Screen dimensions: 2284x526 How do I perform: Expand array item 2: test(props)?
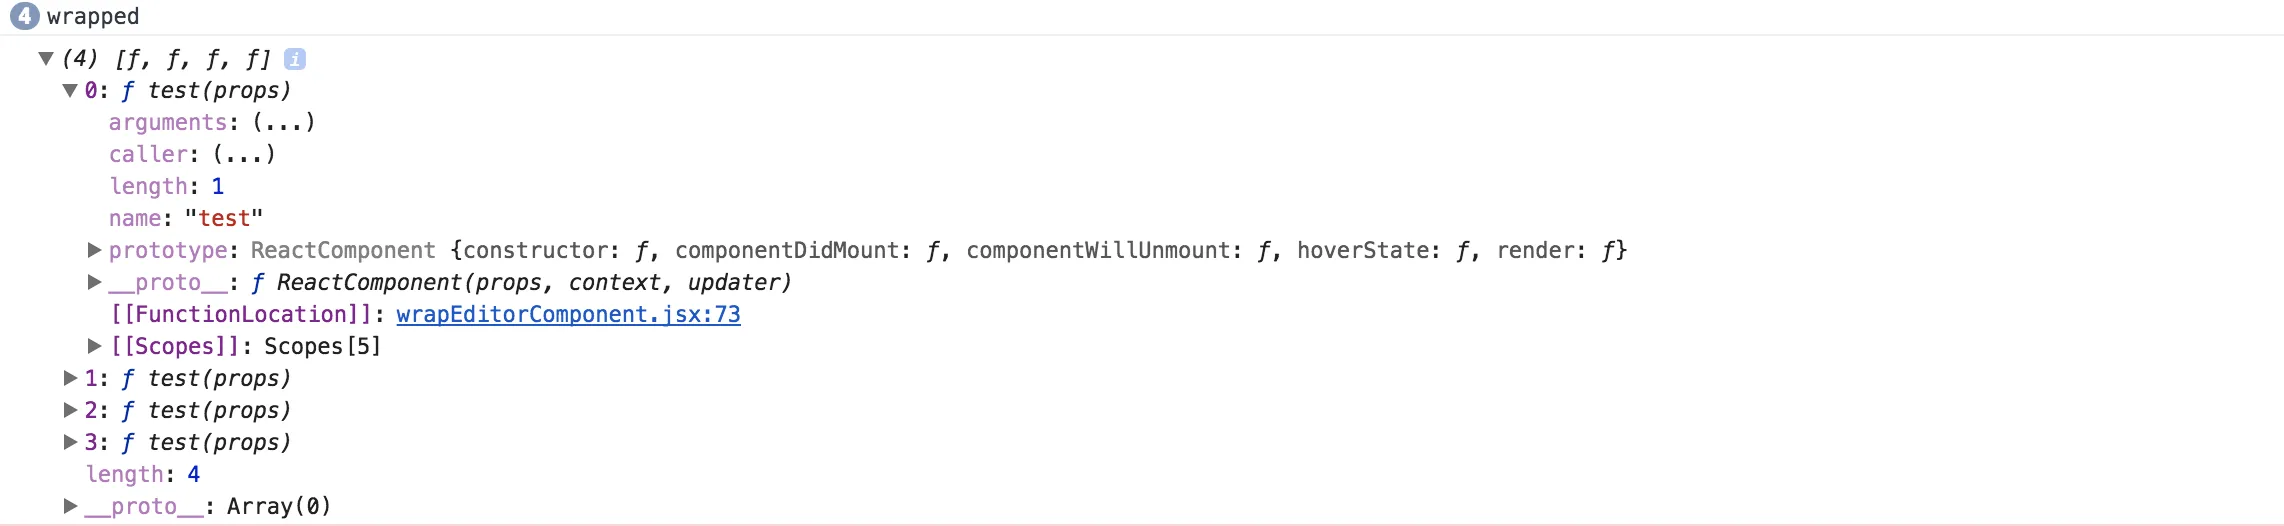70,410
